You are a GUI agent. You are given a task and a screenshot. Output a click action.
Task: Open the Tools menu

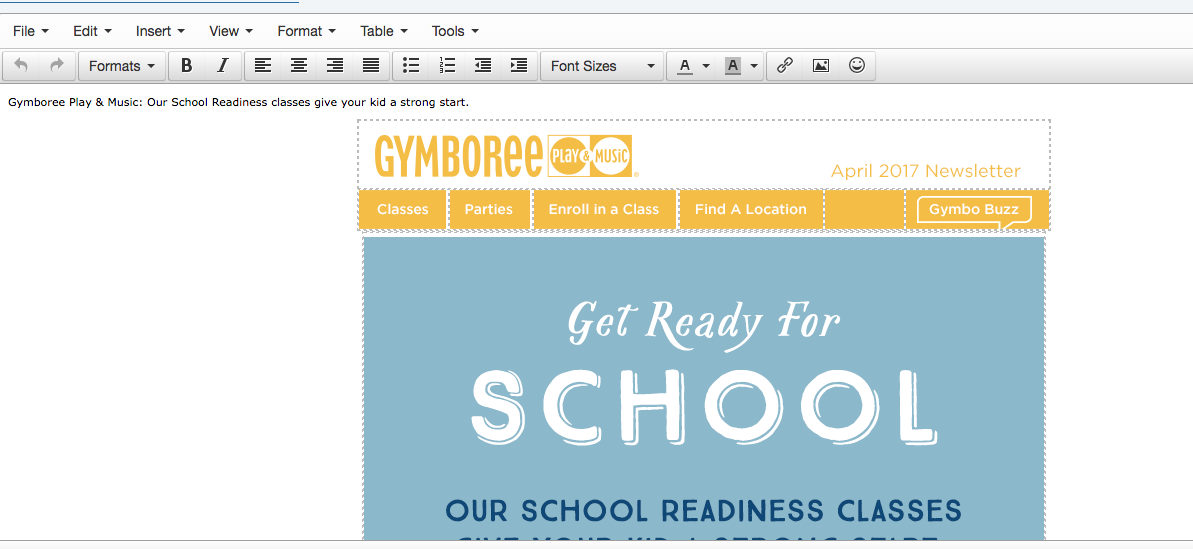click(x=455, y=31)
